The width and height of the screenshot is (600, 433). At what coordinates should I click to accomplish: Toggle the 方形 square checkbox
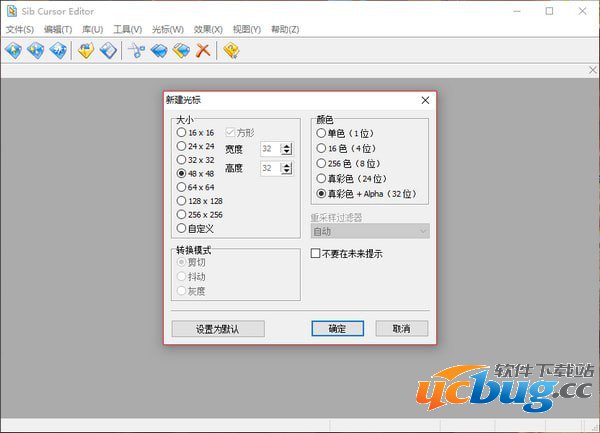tap(240, 133)
